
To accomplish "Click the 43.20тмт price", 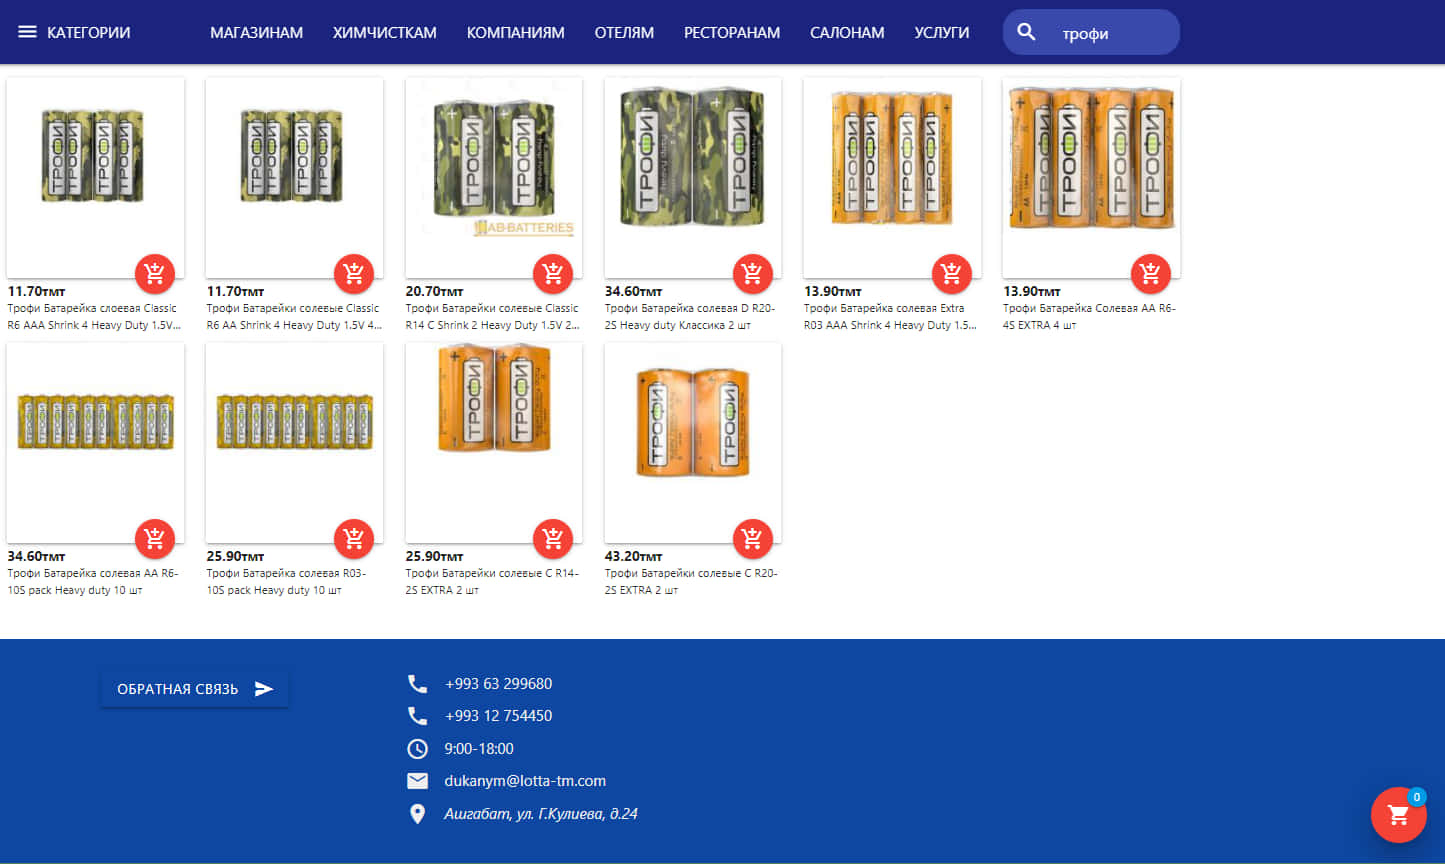I will click(634, 556).
